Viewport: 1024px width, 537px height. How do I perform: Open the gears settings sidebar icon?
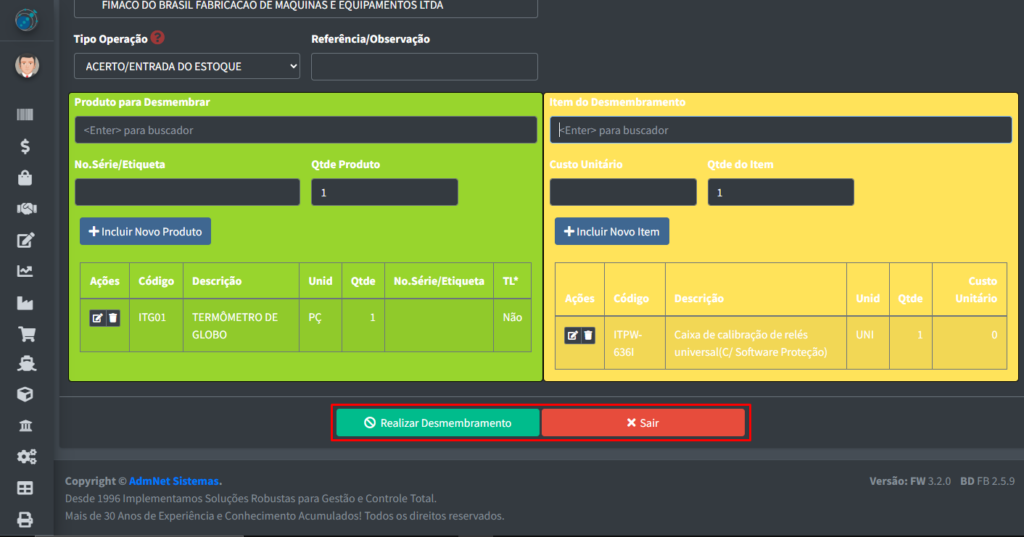[25, 457]
